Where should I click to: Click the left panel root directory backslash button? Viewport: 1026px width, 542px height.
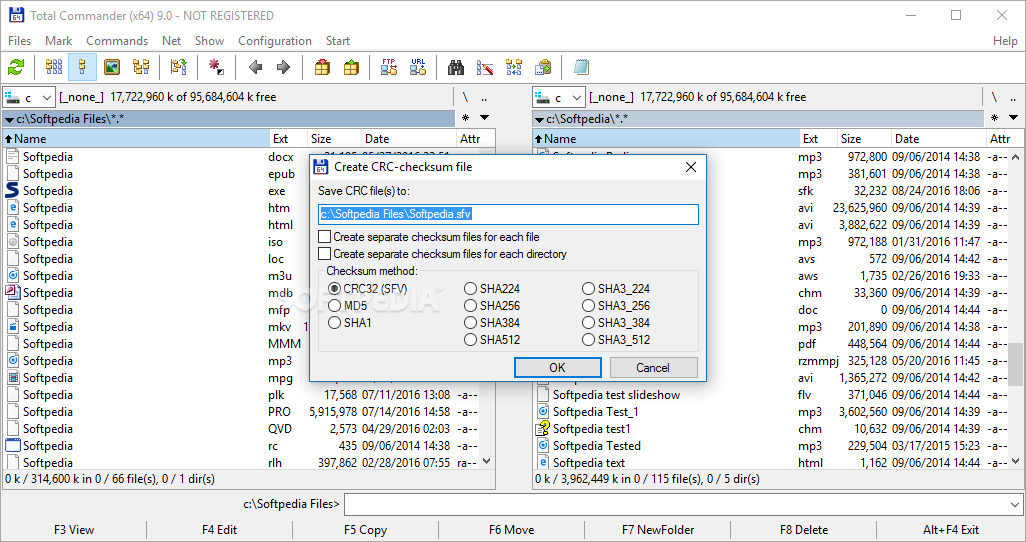465,97
